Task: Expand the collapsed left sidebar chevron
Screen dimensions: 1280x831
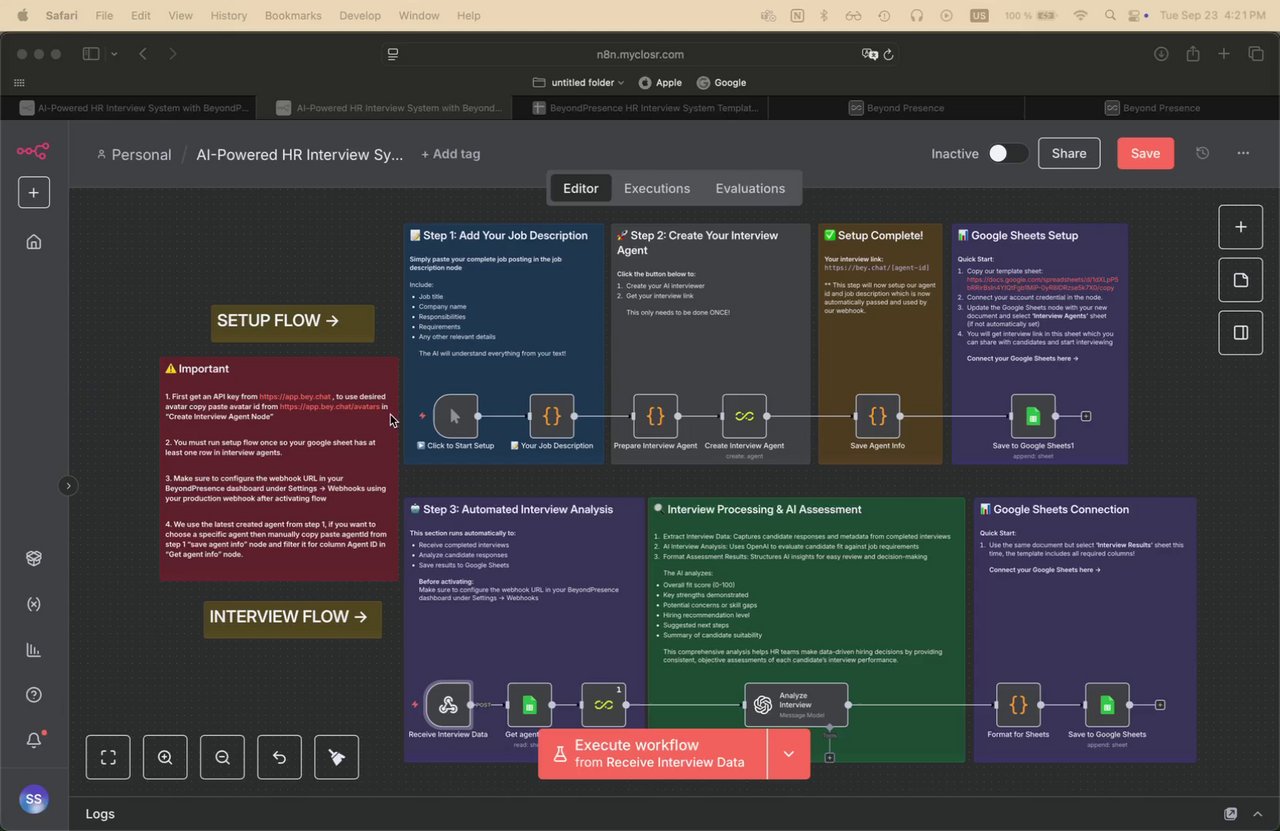Action: pyautogui.click(x=68, y=486)
